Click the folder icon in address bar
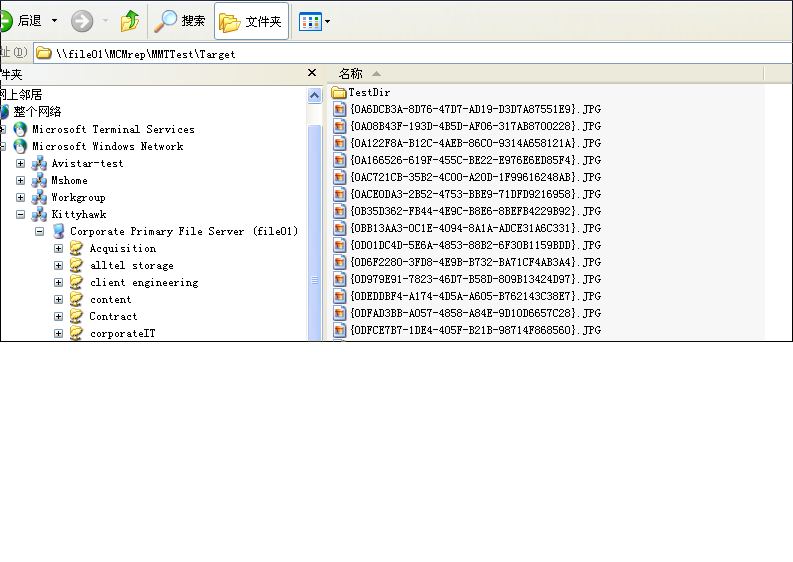The height and width of the screenshot is (562, 793). tap(44, 53)
